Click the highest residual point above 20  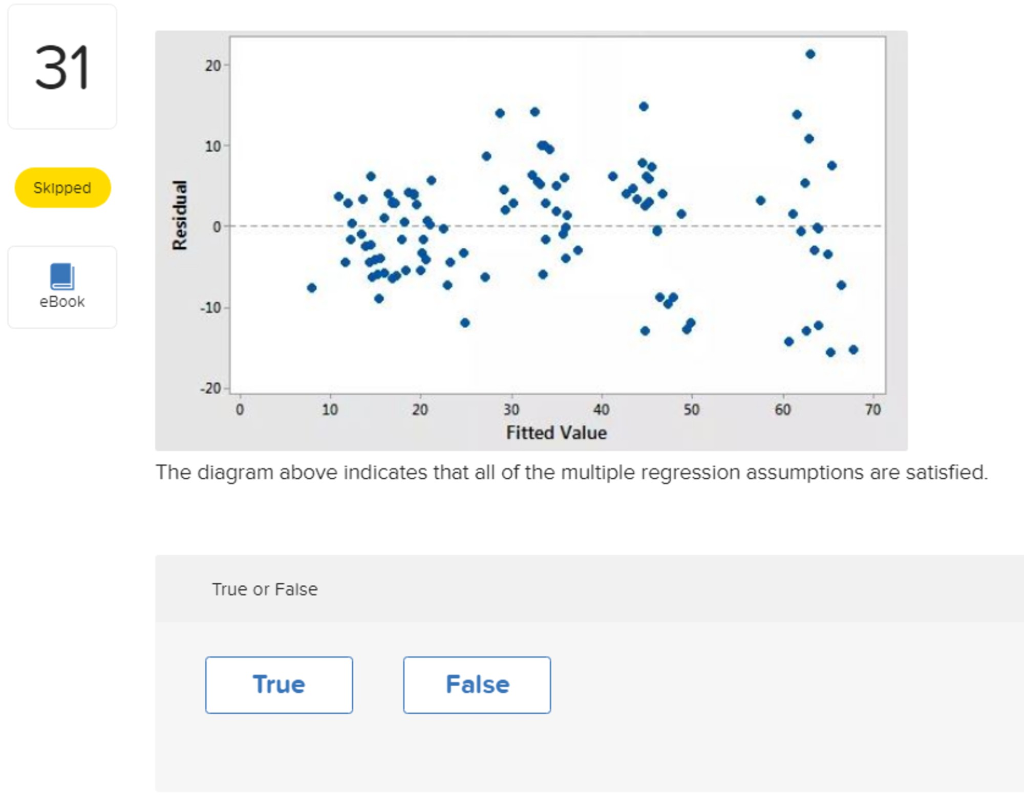click(810, 54)
